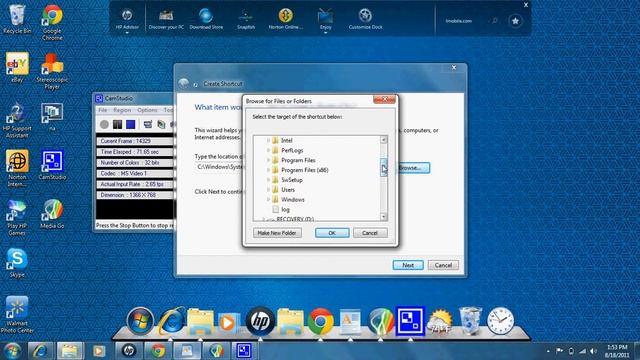Open the clock icon in the bottom dock

point(500,321)
